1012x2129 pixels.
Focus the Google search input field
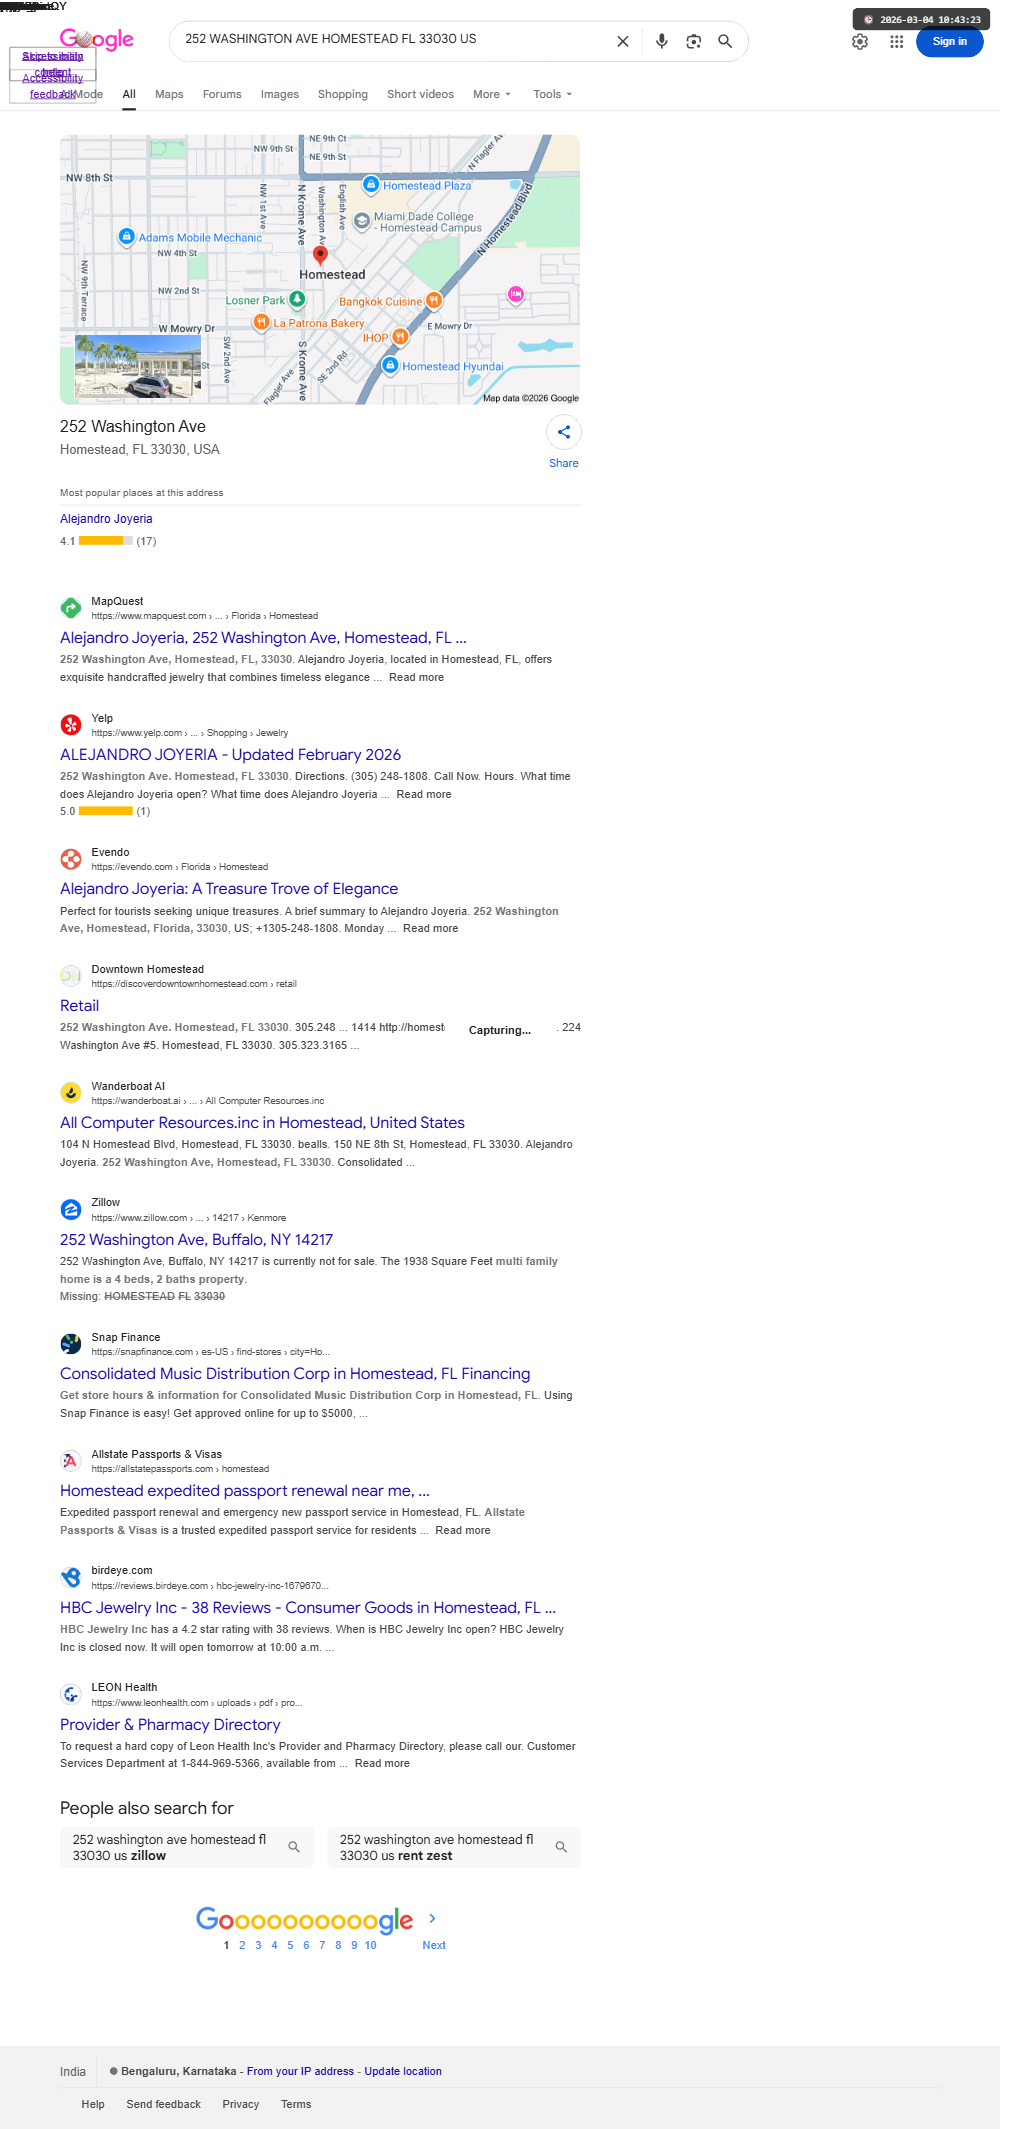point(392,40)
